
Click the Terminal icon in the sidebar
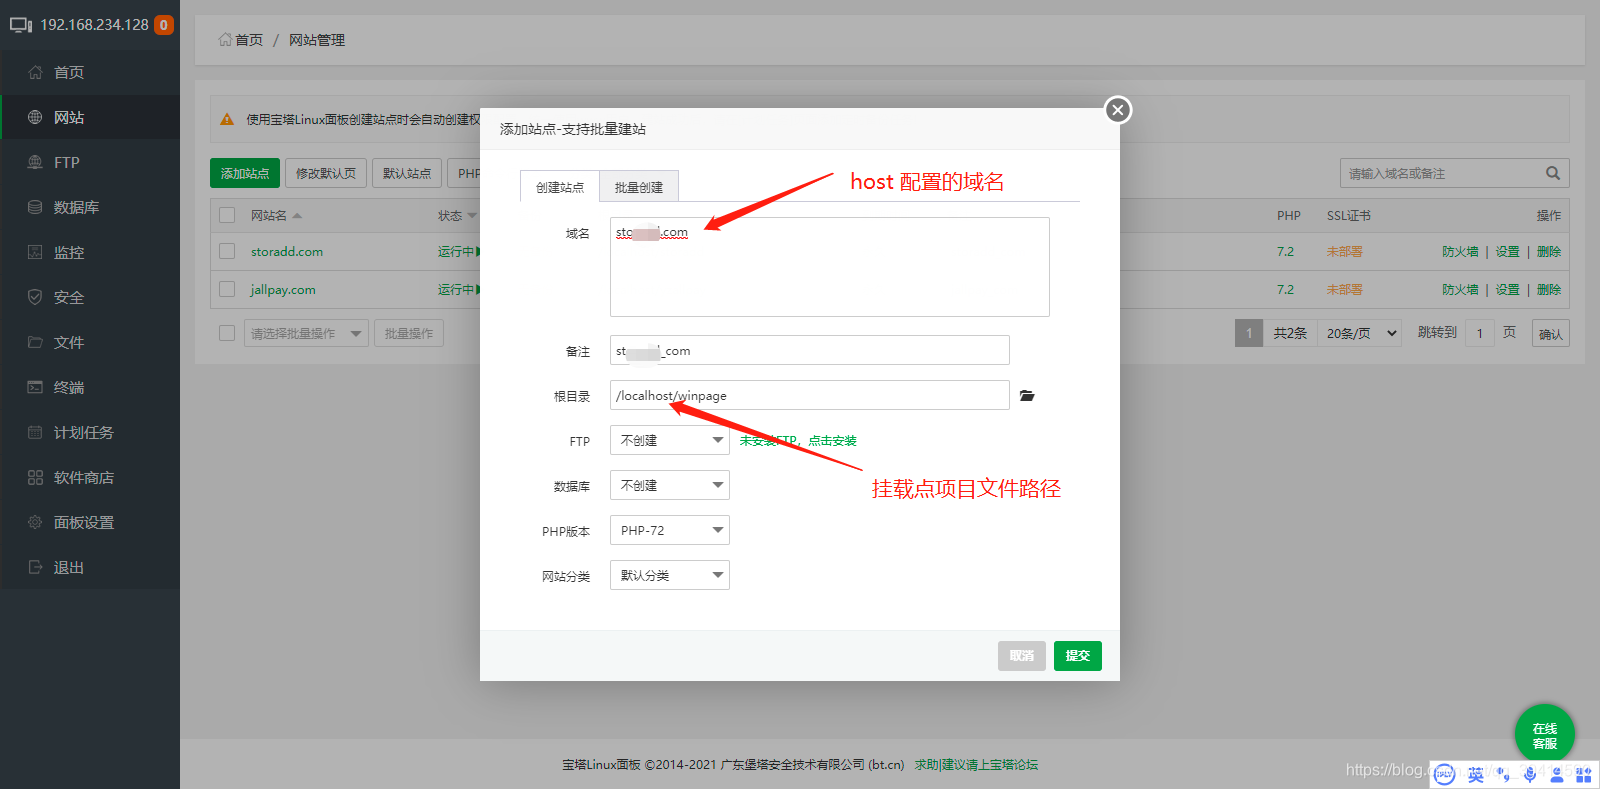35,387
